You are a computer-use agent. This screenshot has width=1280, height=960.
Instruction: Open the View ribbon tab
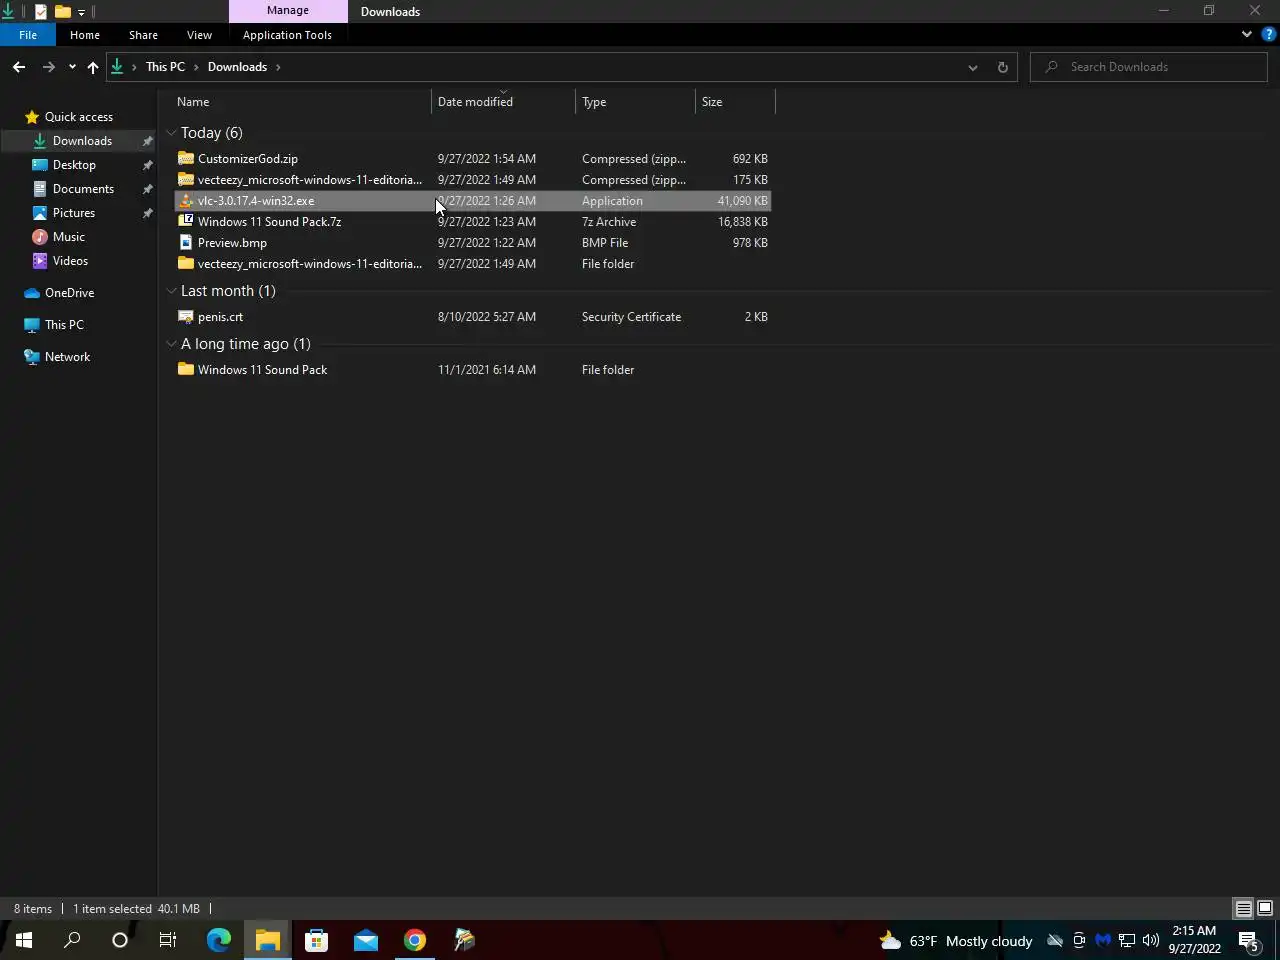[x=199, y=34]
